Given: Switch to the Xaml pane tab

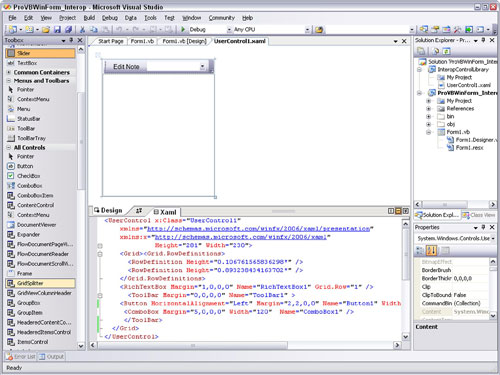Looking at the screenshot, I should pos(165,212).
